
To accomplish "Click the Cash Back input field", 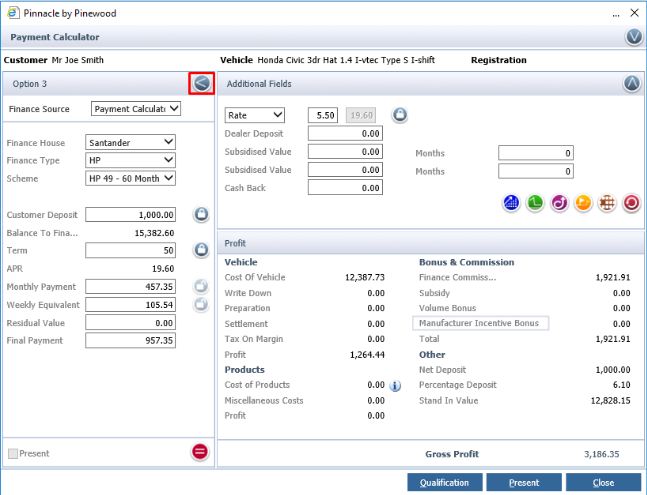I will [345, 188].
